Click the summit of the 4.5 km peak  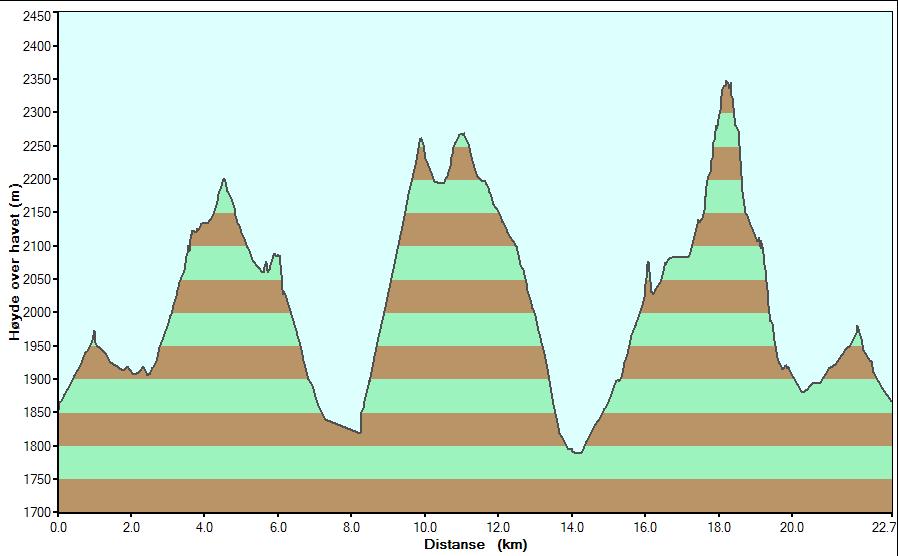pyautogui.click(x=224, y=181)
